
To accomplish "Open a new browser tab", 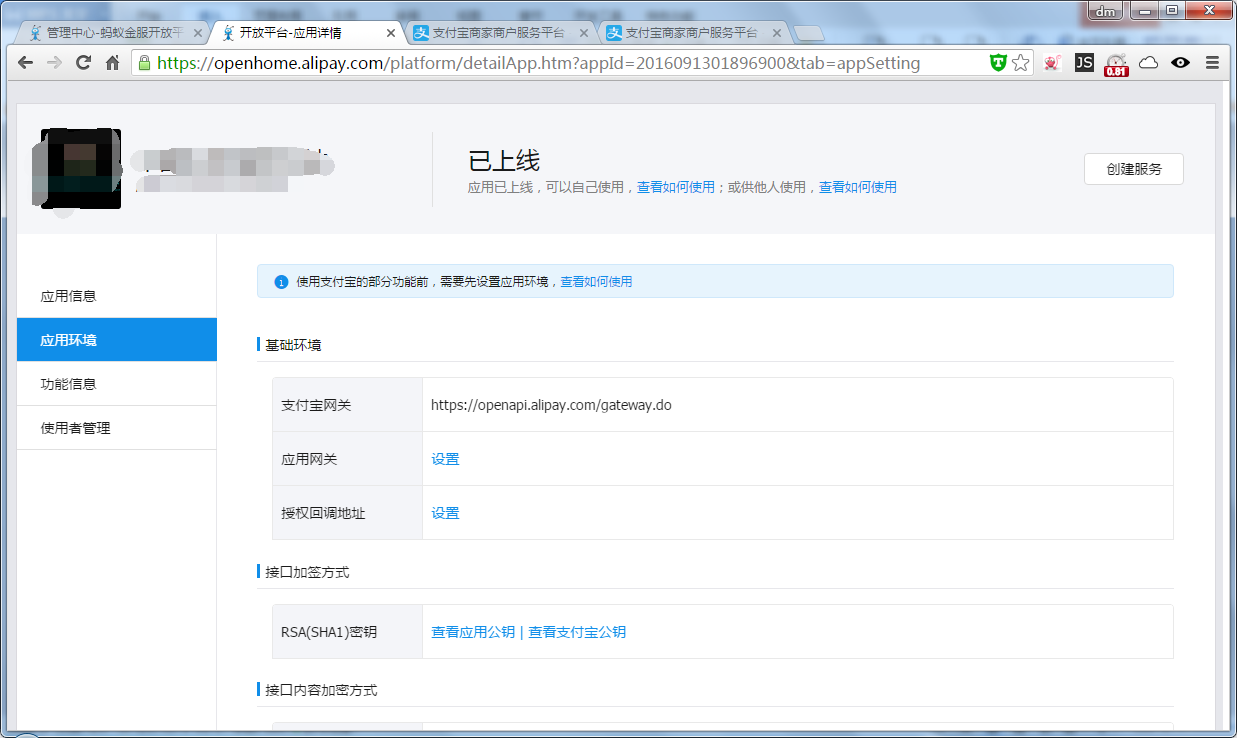I will point(808,34).
